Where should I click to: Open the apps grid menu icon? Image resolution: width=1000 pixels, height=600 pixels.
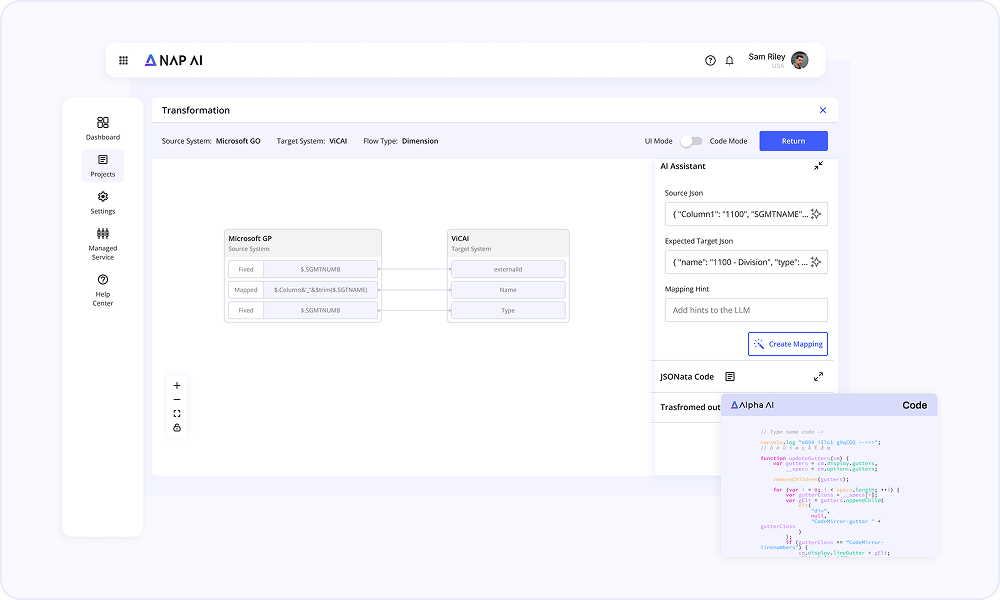124,61
